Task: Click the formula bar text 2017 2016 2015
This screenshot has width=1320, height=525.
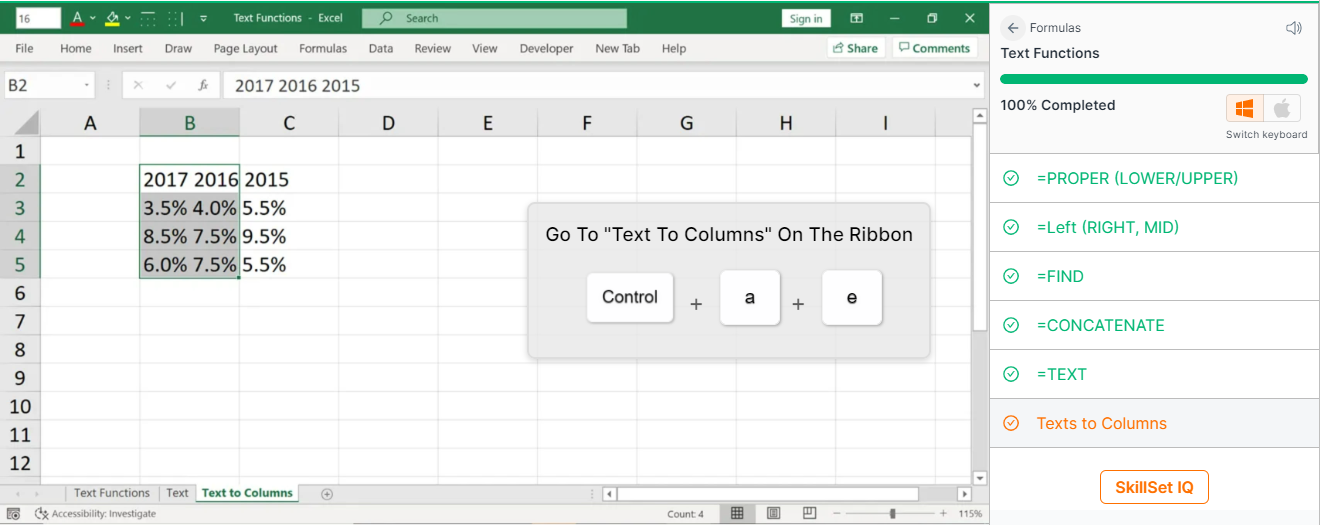Action: pos(297,86)
